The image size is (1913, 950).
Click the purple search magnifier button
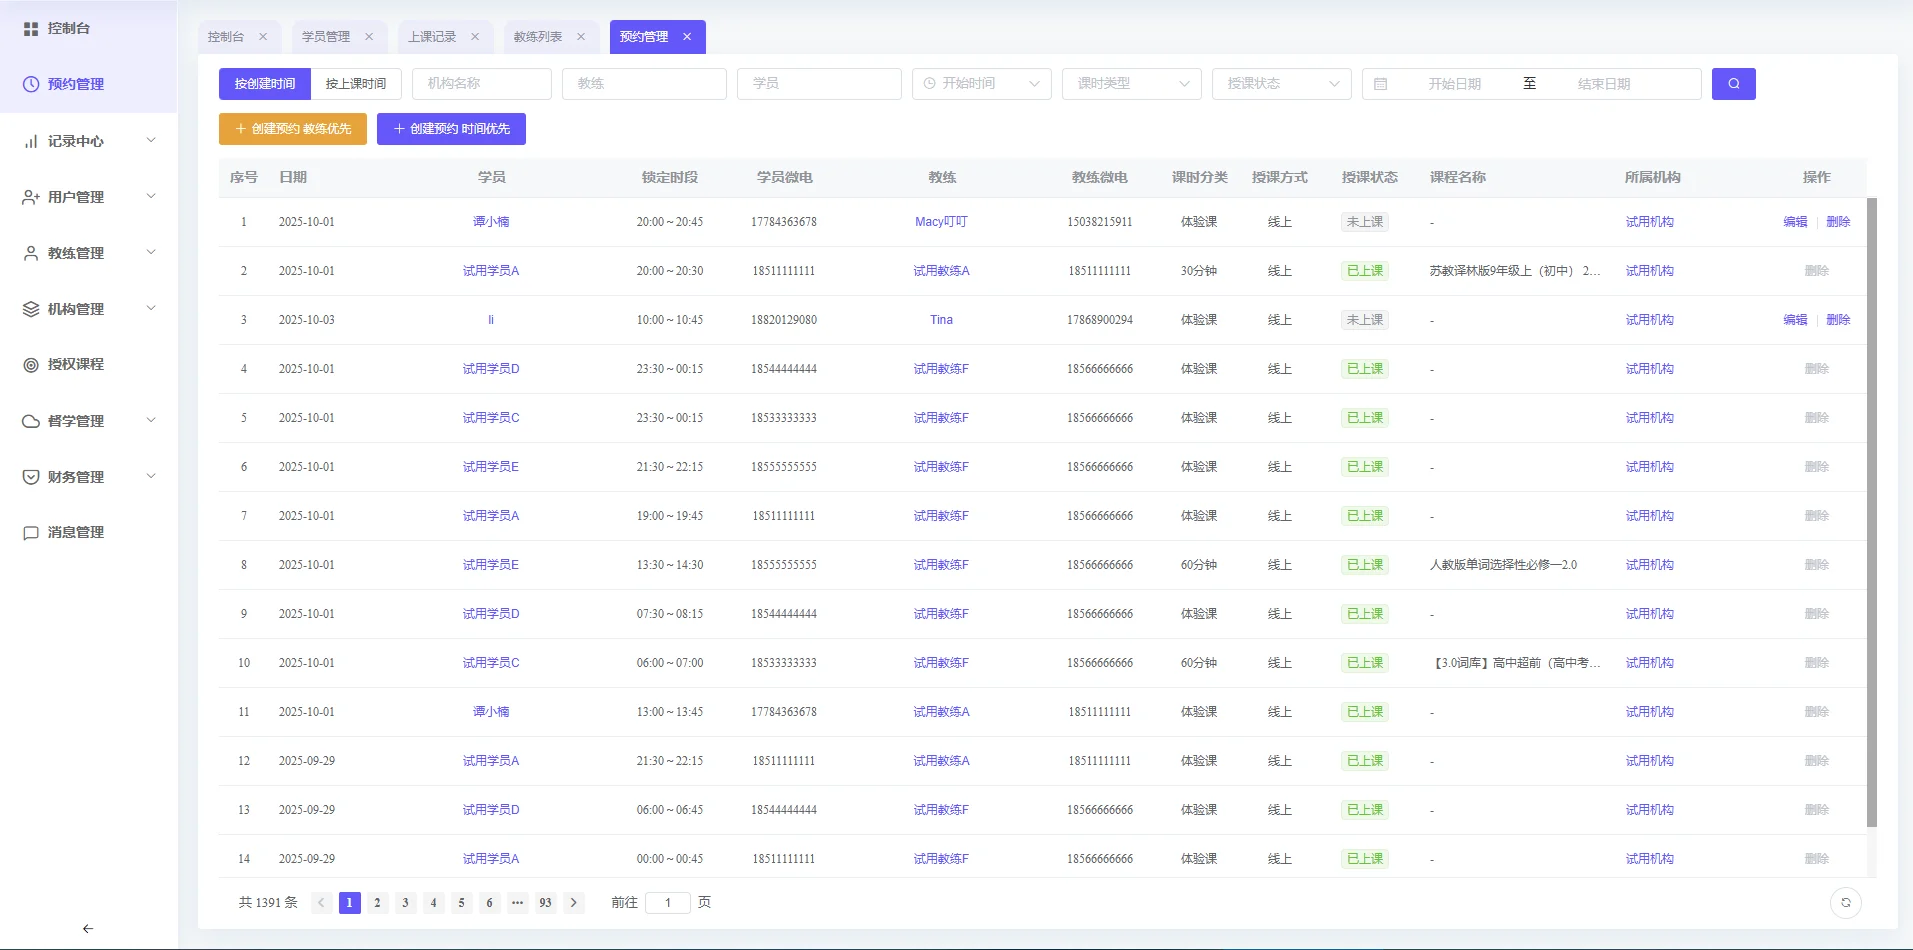tap(1734, 84)
